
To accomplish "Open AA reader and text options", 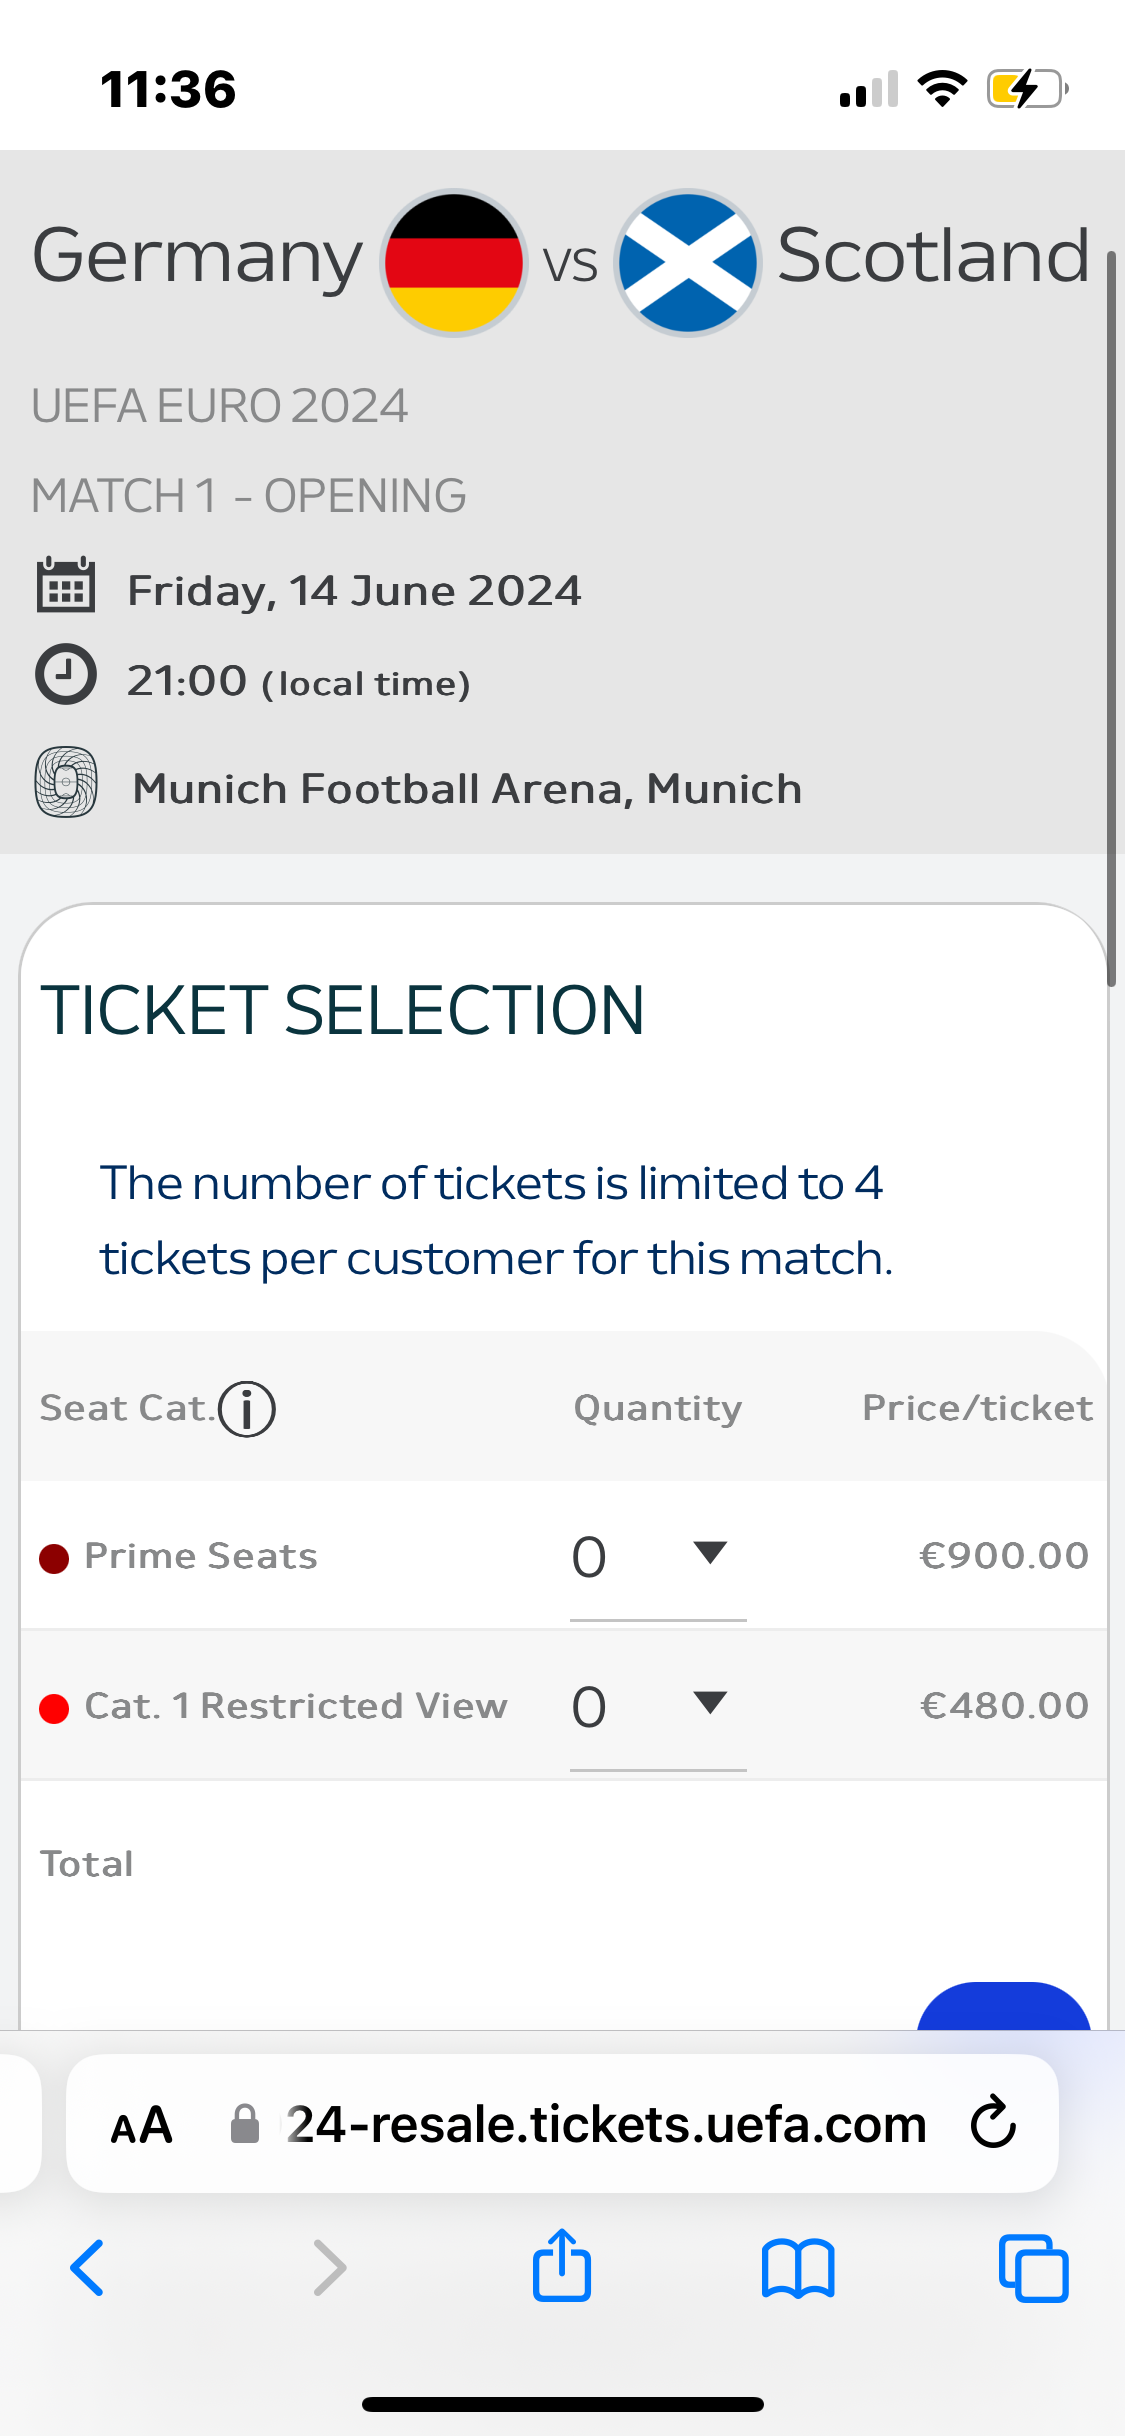I will 141,2126.
